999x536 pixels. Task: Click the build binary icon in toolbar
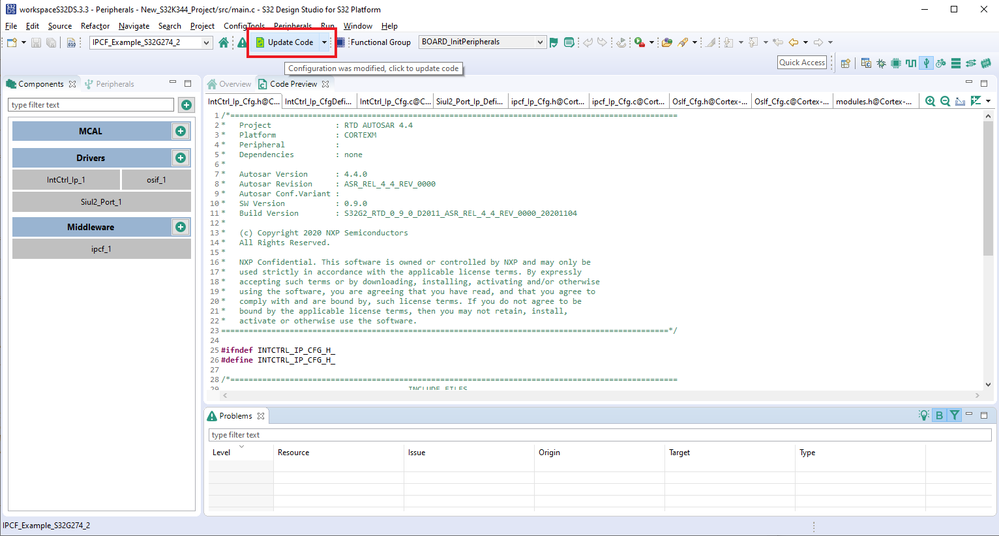click(x=71, y=43)
